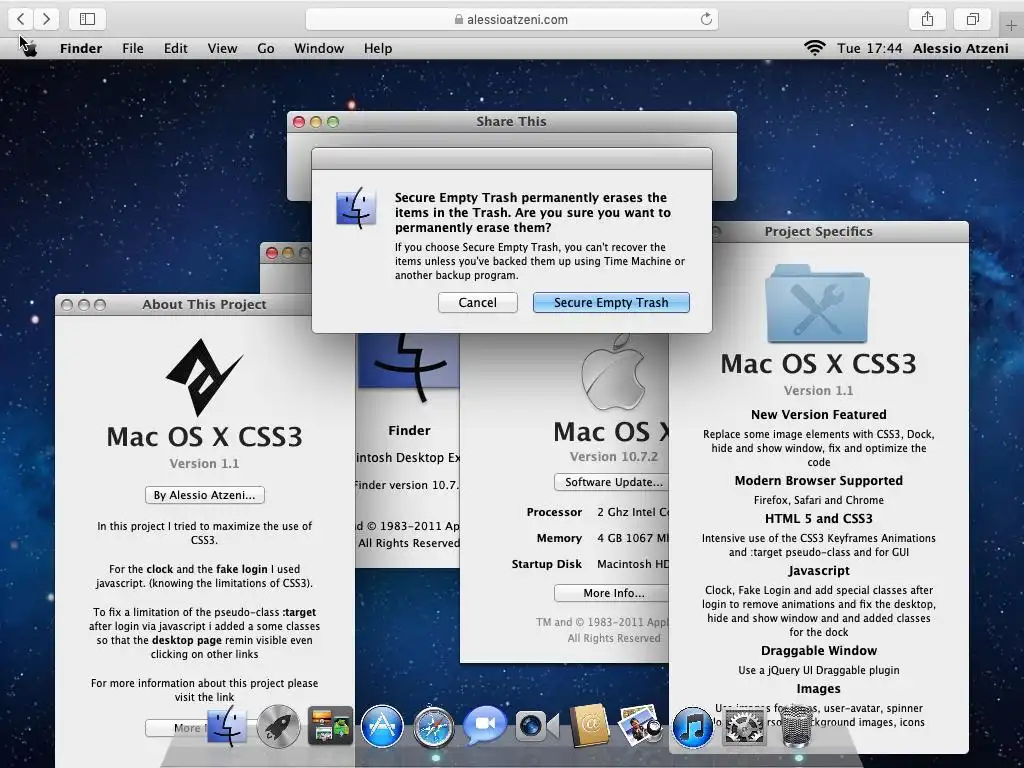The height and width of the screenshot is (768, 1024).
Task: Launch iTunes music note in dock
Action: click(692, 726)
